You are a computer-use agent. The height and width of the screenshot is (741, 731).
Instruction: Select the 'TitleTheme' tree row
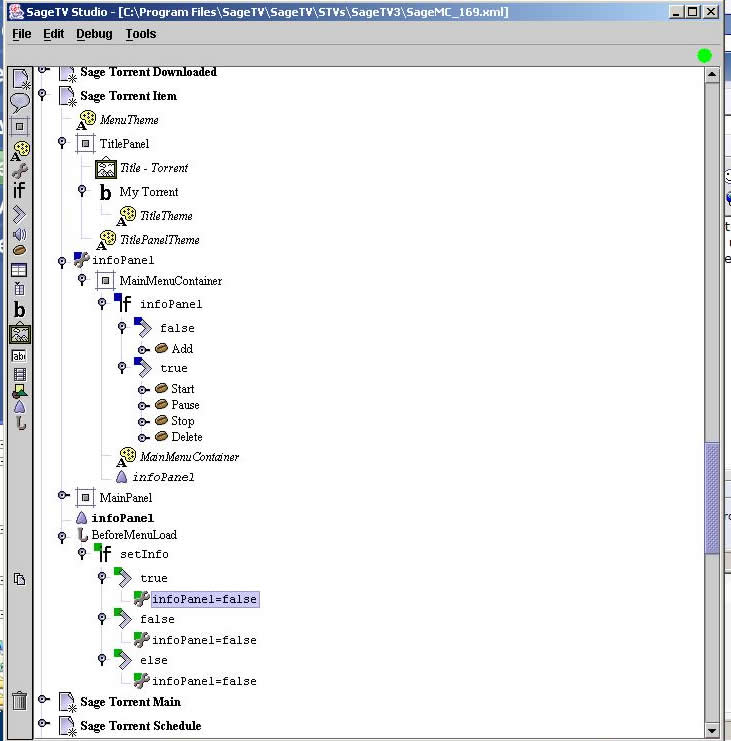(166, 216)
